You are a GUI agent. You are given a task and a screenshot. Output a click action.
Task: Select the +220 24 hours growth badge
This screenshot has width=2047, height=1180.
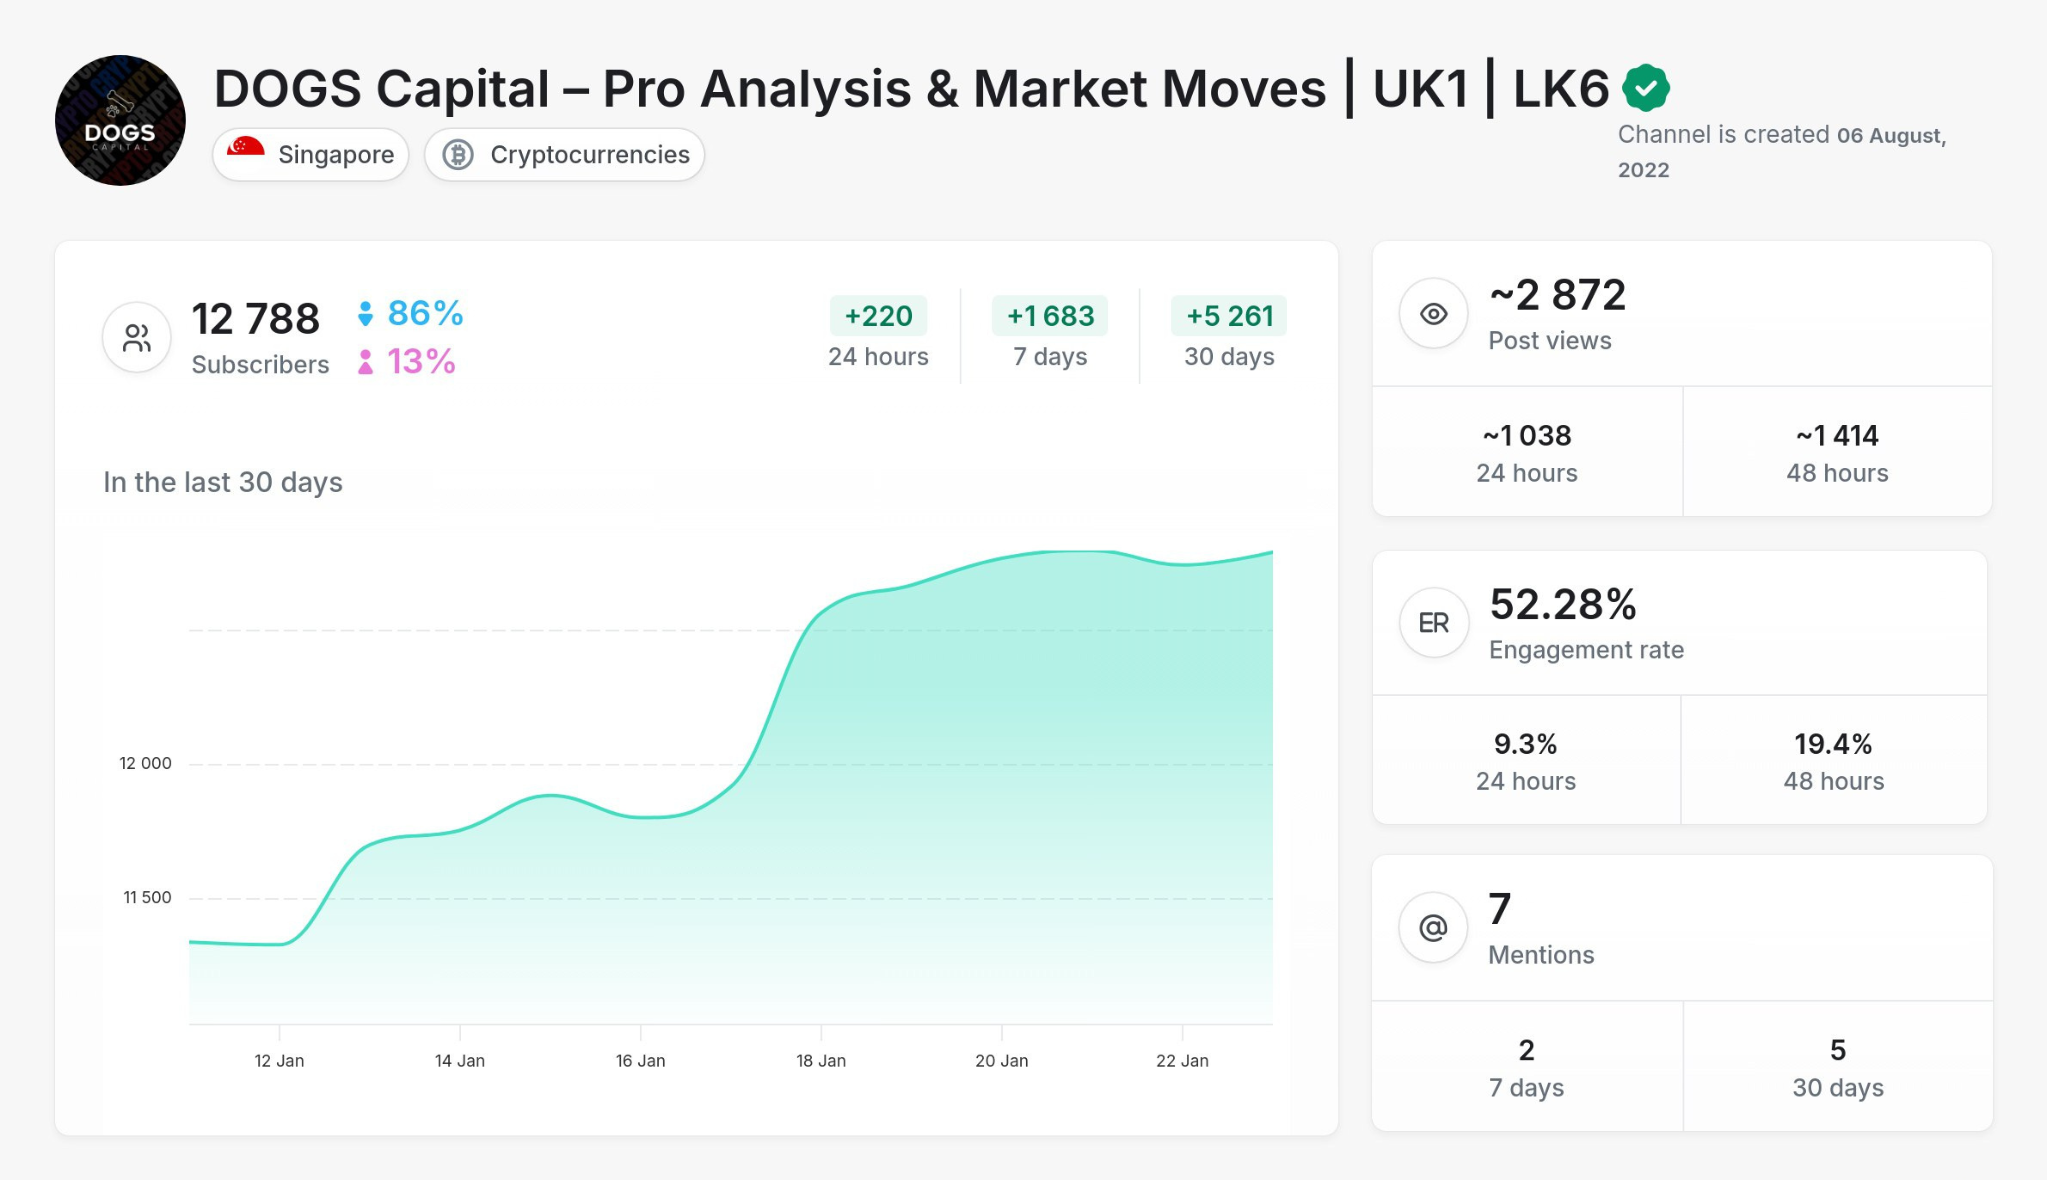pos(878,316)
